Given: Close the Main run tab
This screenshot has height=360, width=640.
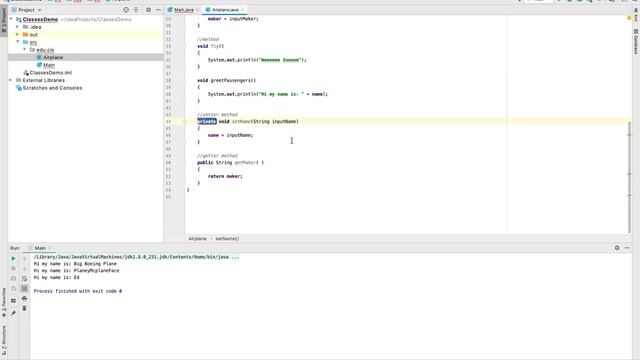Looking at the screenshot, I should 50,248.
